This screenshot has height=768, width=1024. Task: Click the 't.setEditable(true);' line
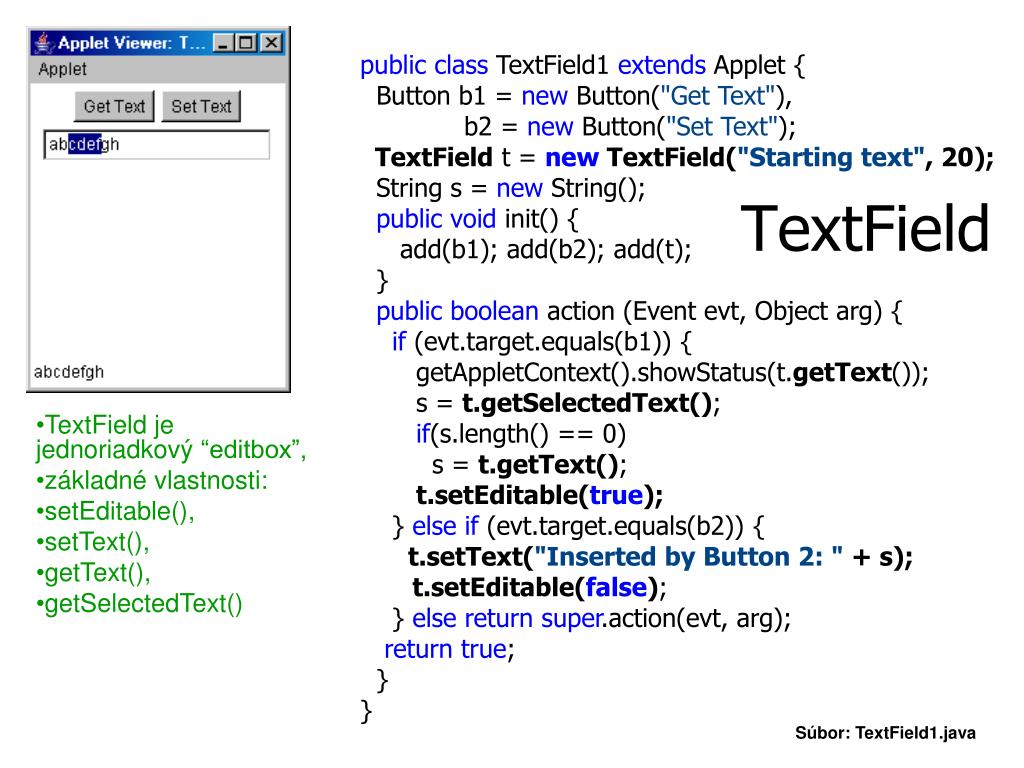pos(539,495)
